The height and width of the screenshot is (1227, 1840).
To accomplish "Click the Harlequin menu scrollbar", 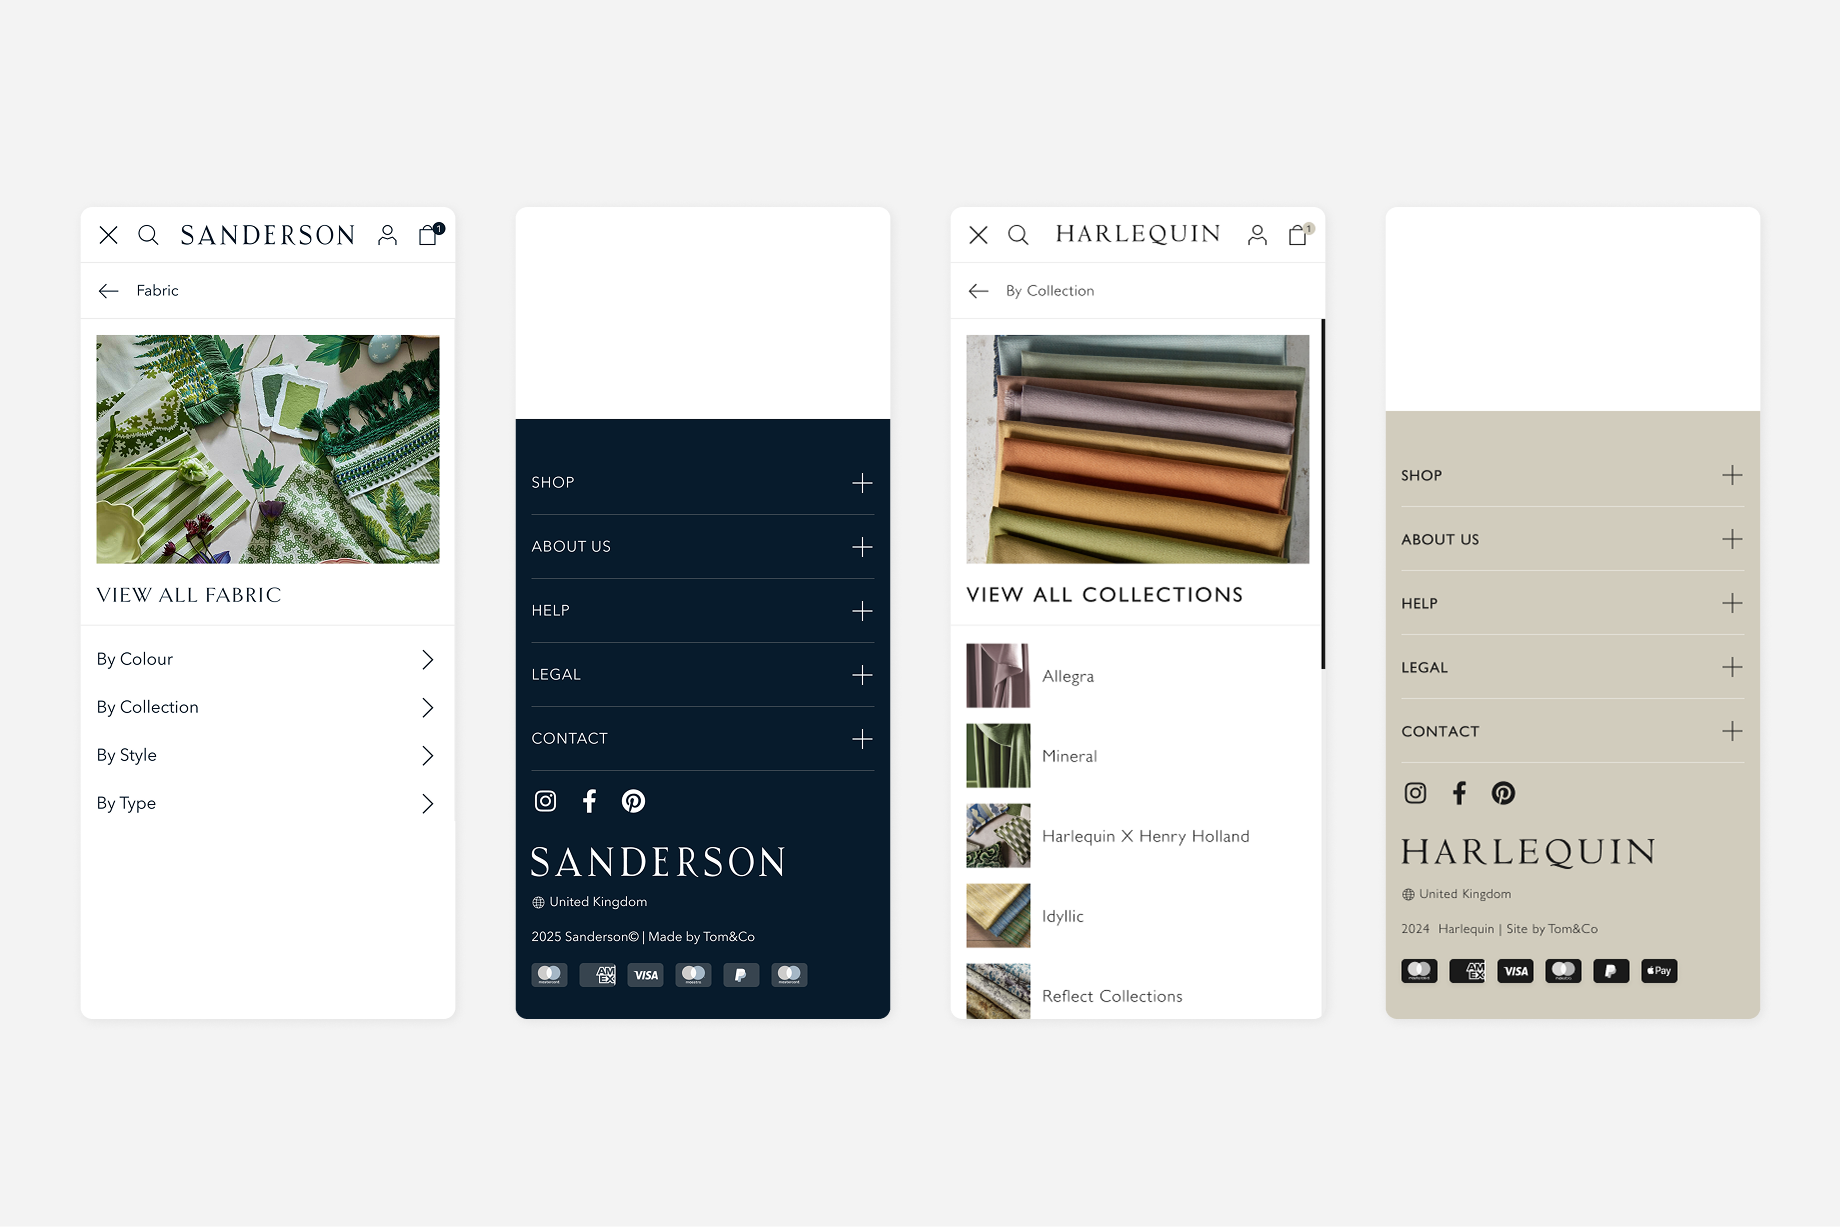I will (x=1323, y=494).
